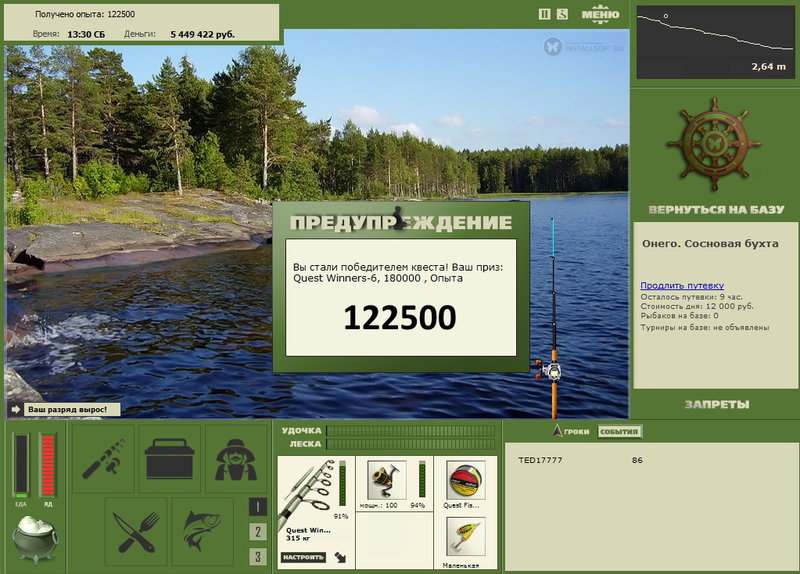Select the Quest Fis... line spool thumbnail

click(x=466, y=480)
